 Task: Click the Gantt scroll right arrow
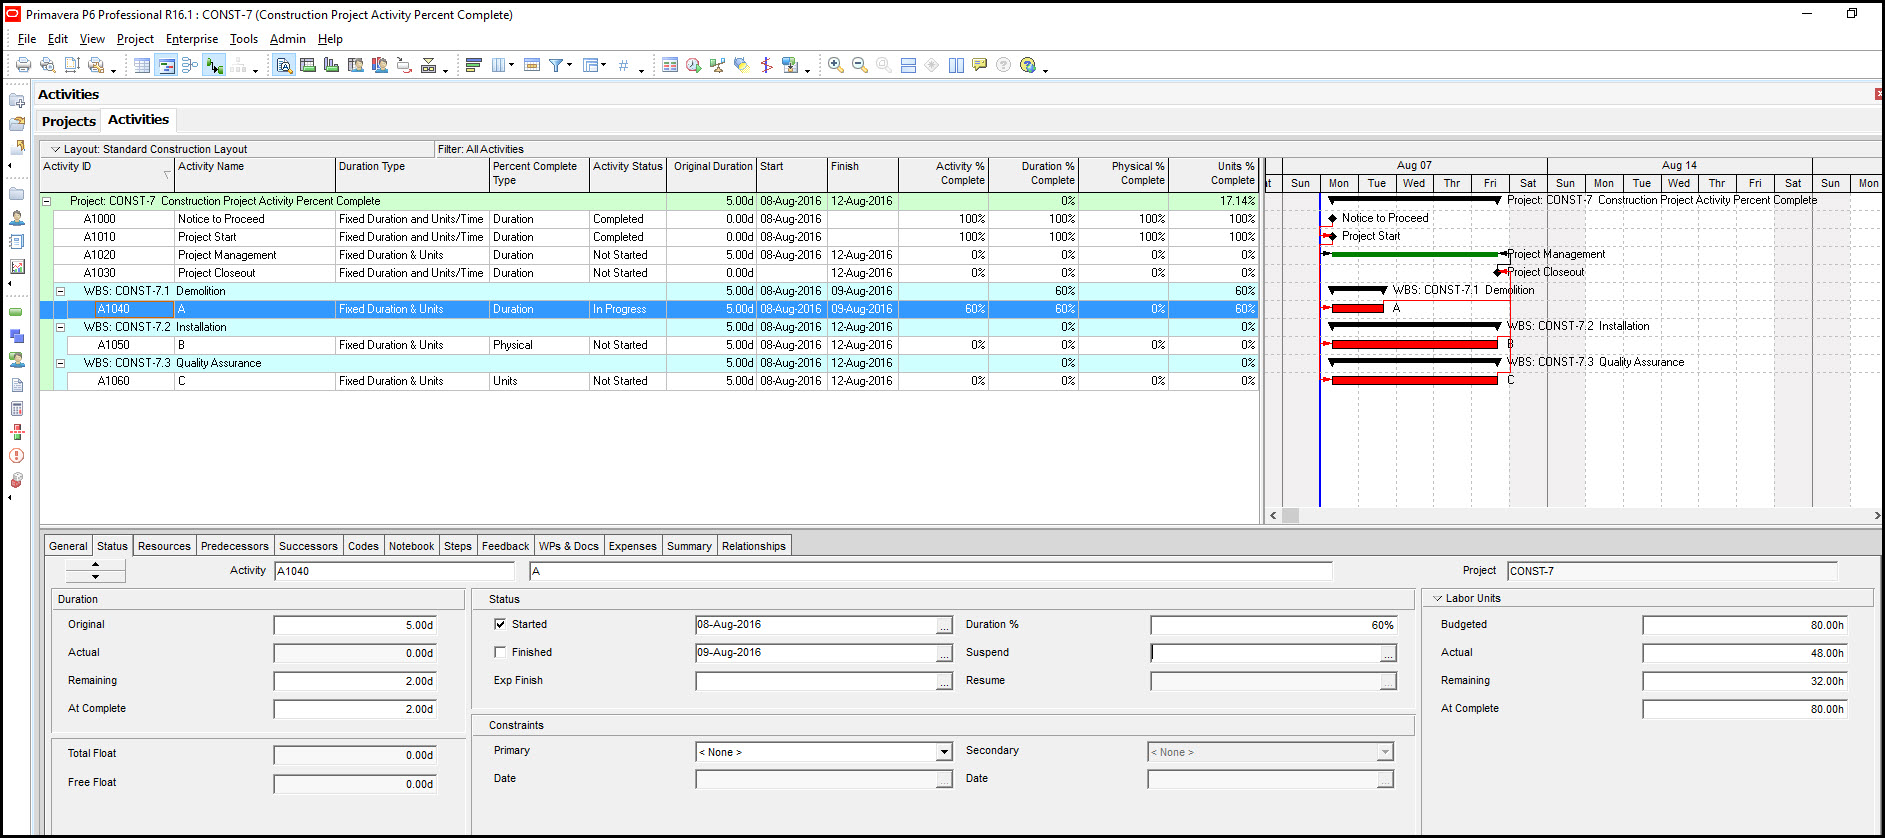tap(1877, 516)
